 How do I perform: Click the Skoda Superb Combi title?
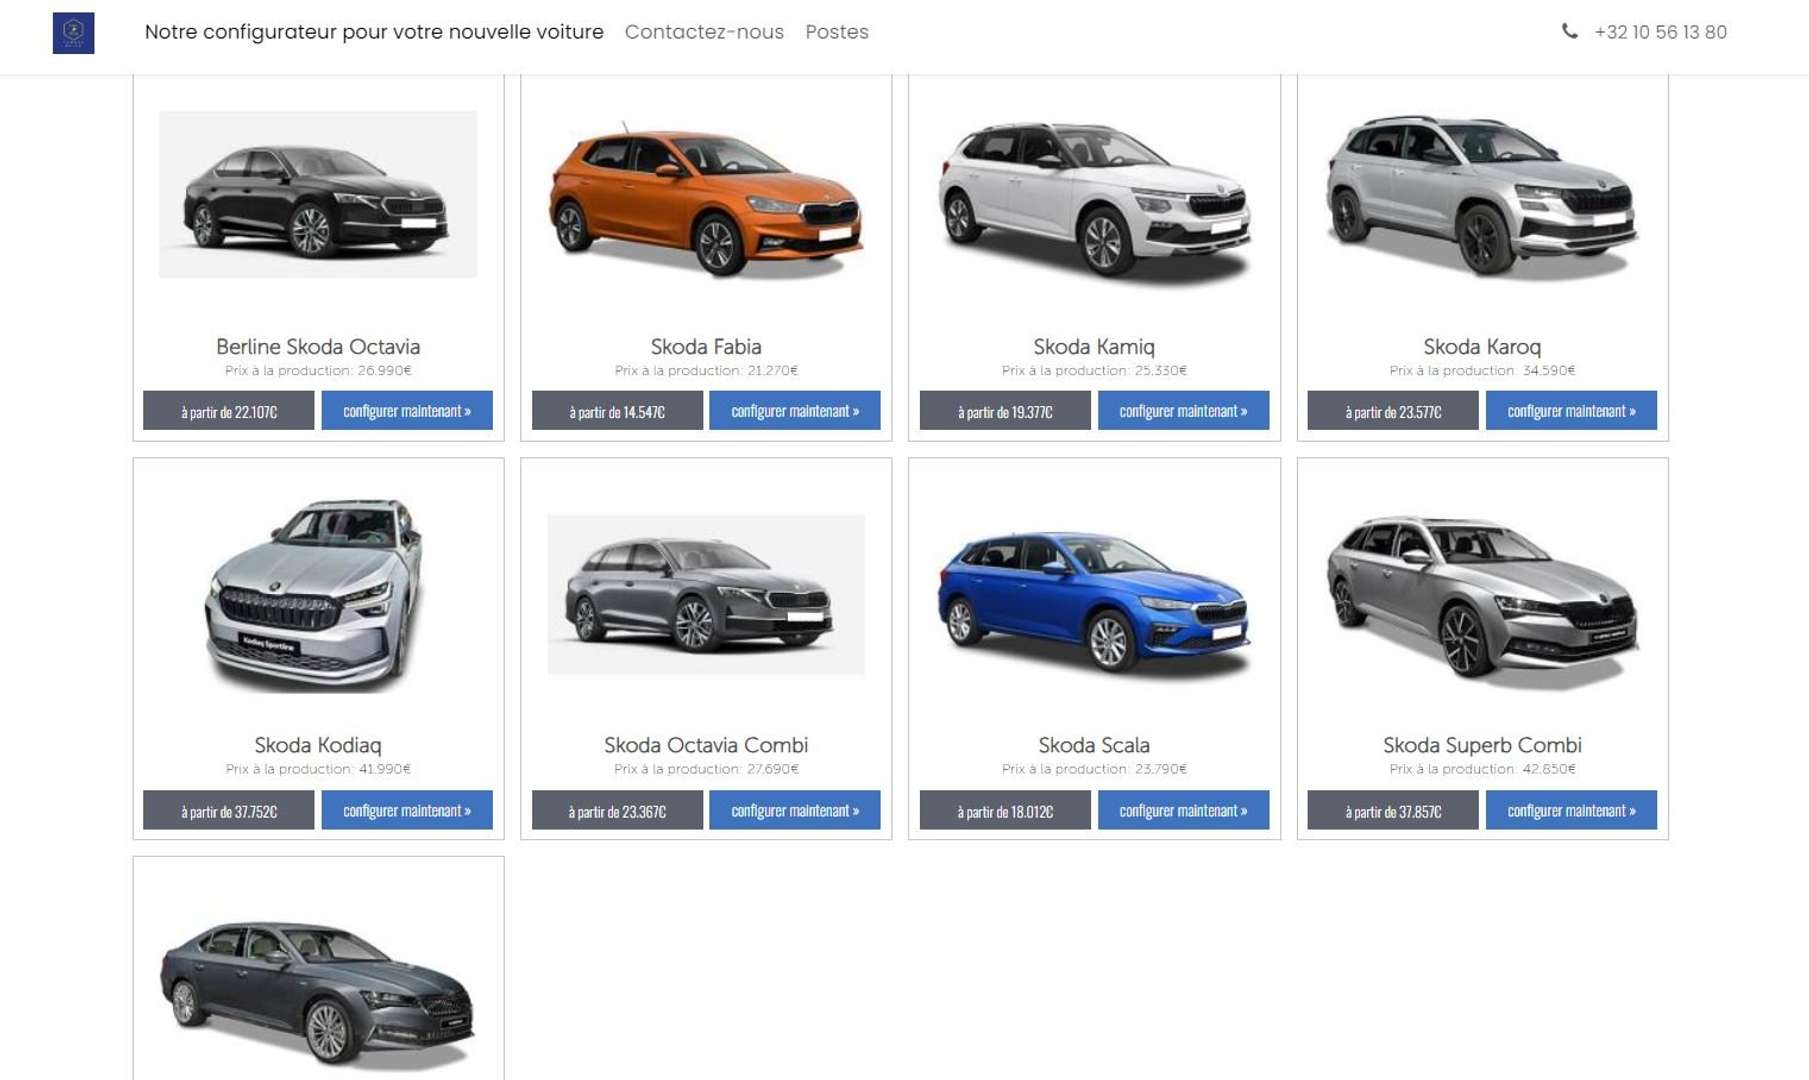point(1482,744)
